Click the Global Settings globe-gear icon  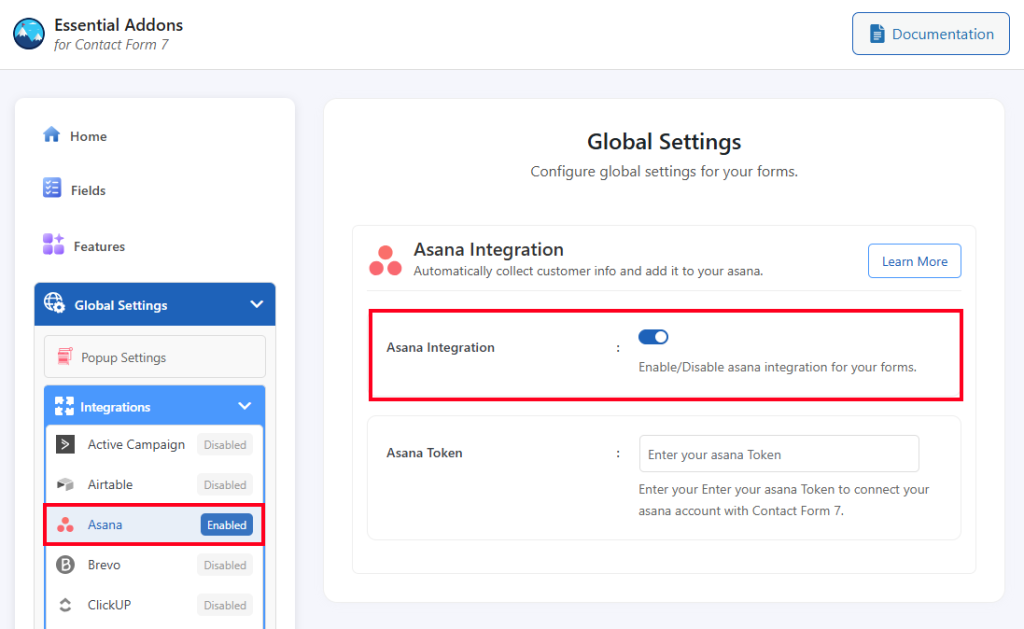[55, 303]
